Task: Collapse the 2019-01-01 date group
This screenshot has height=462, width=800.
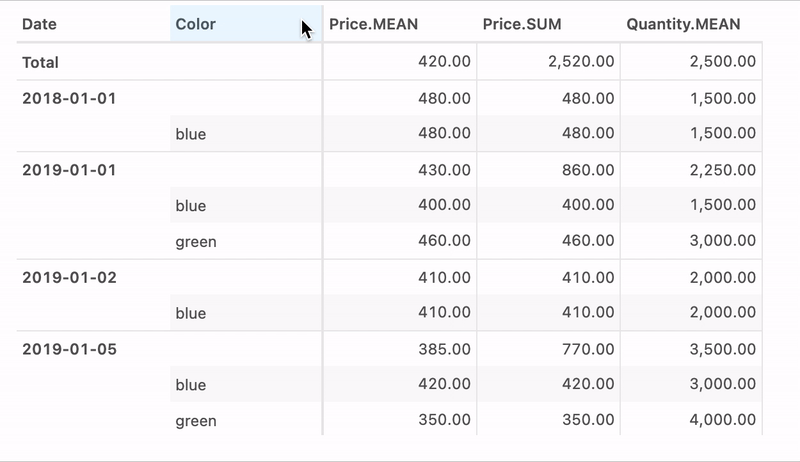Action: (x=69, y=170)
